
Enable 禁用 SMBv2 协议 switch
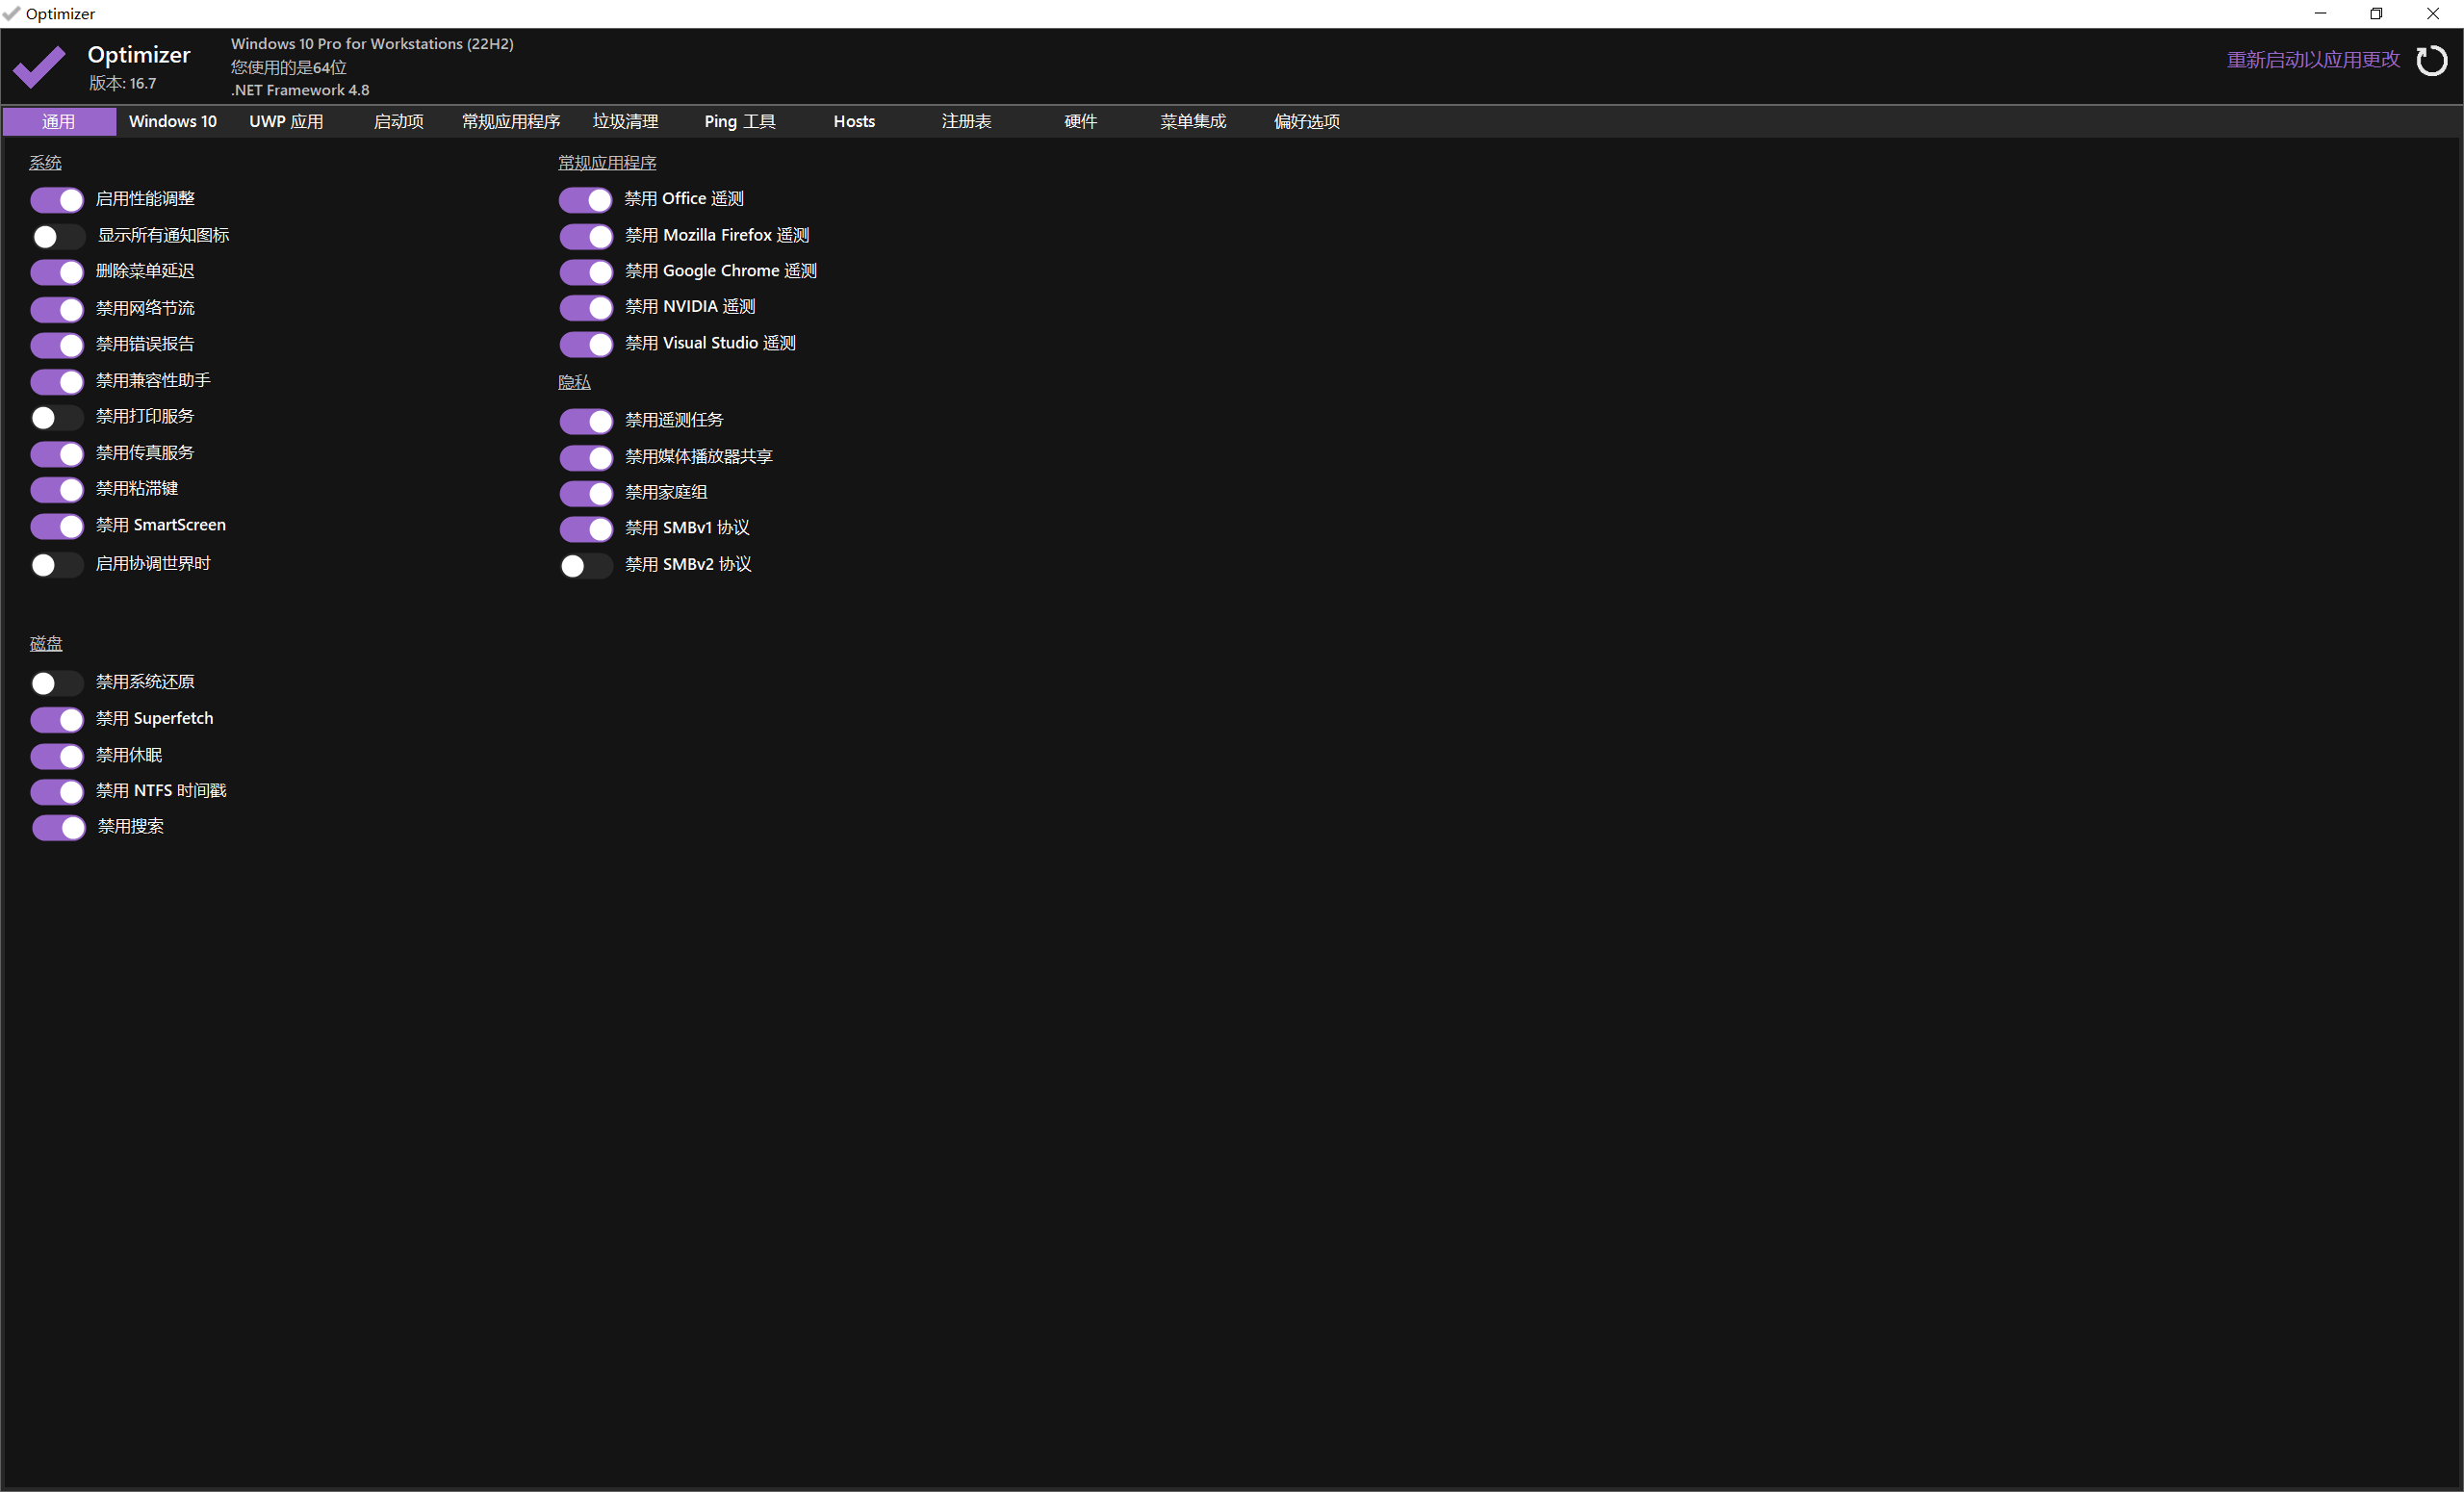pos(586,566)
